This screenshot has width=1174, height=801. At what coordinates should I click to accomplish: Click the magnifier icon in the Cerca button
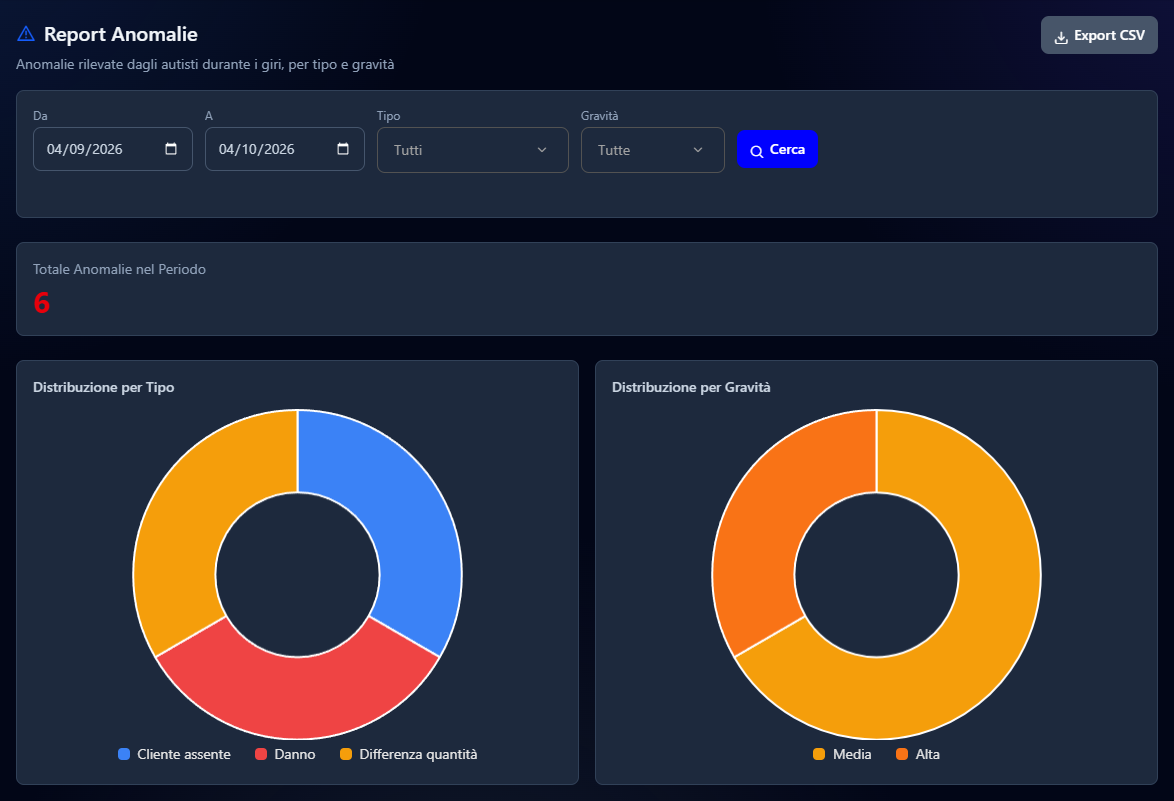[x=757, y=150]
